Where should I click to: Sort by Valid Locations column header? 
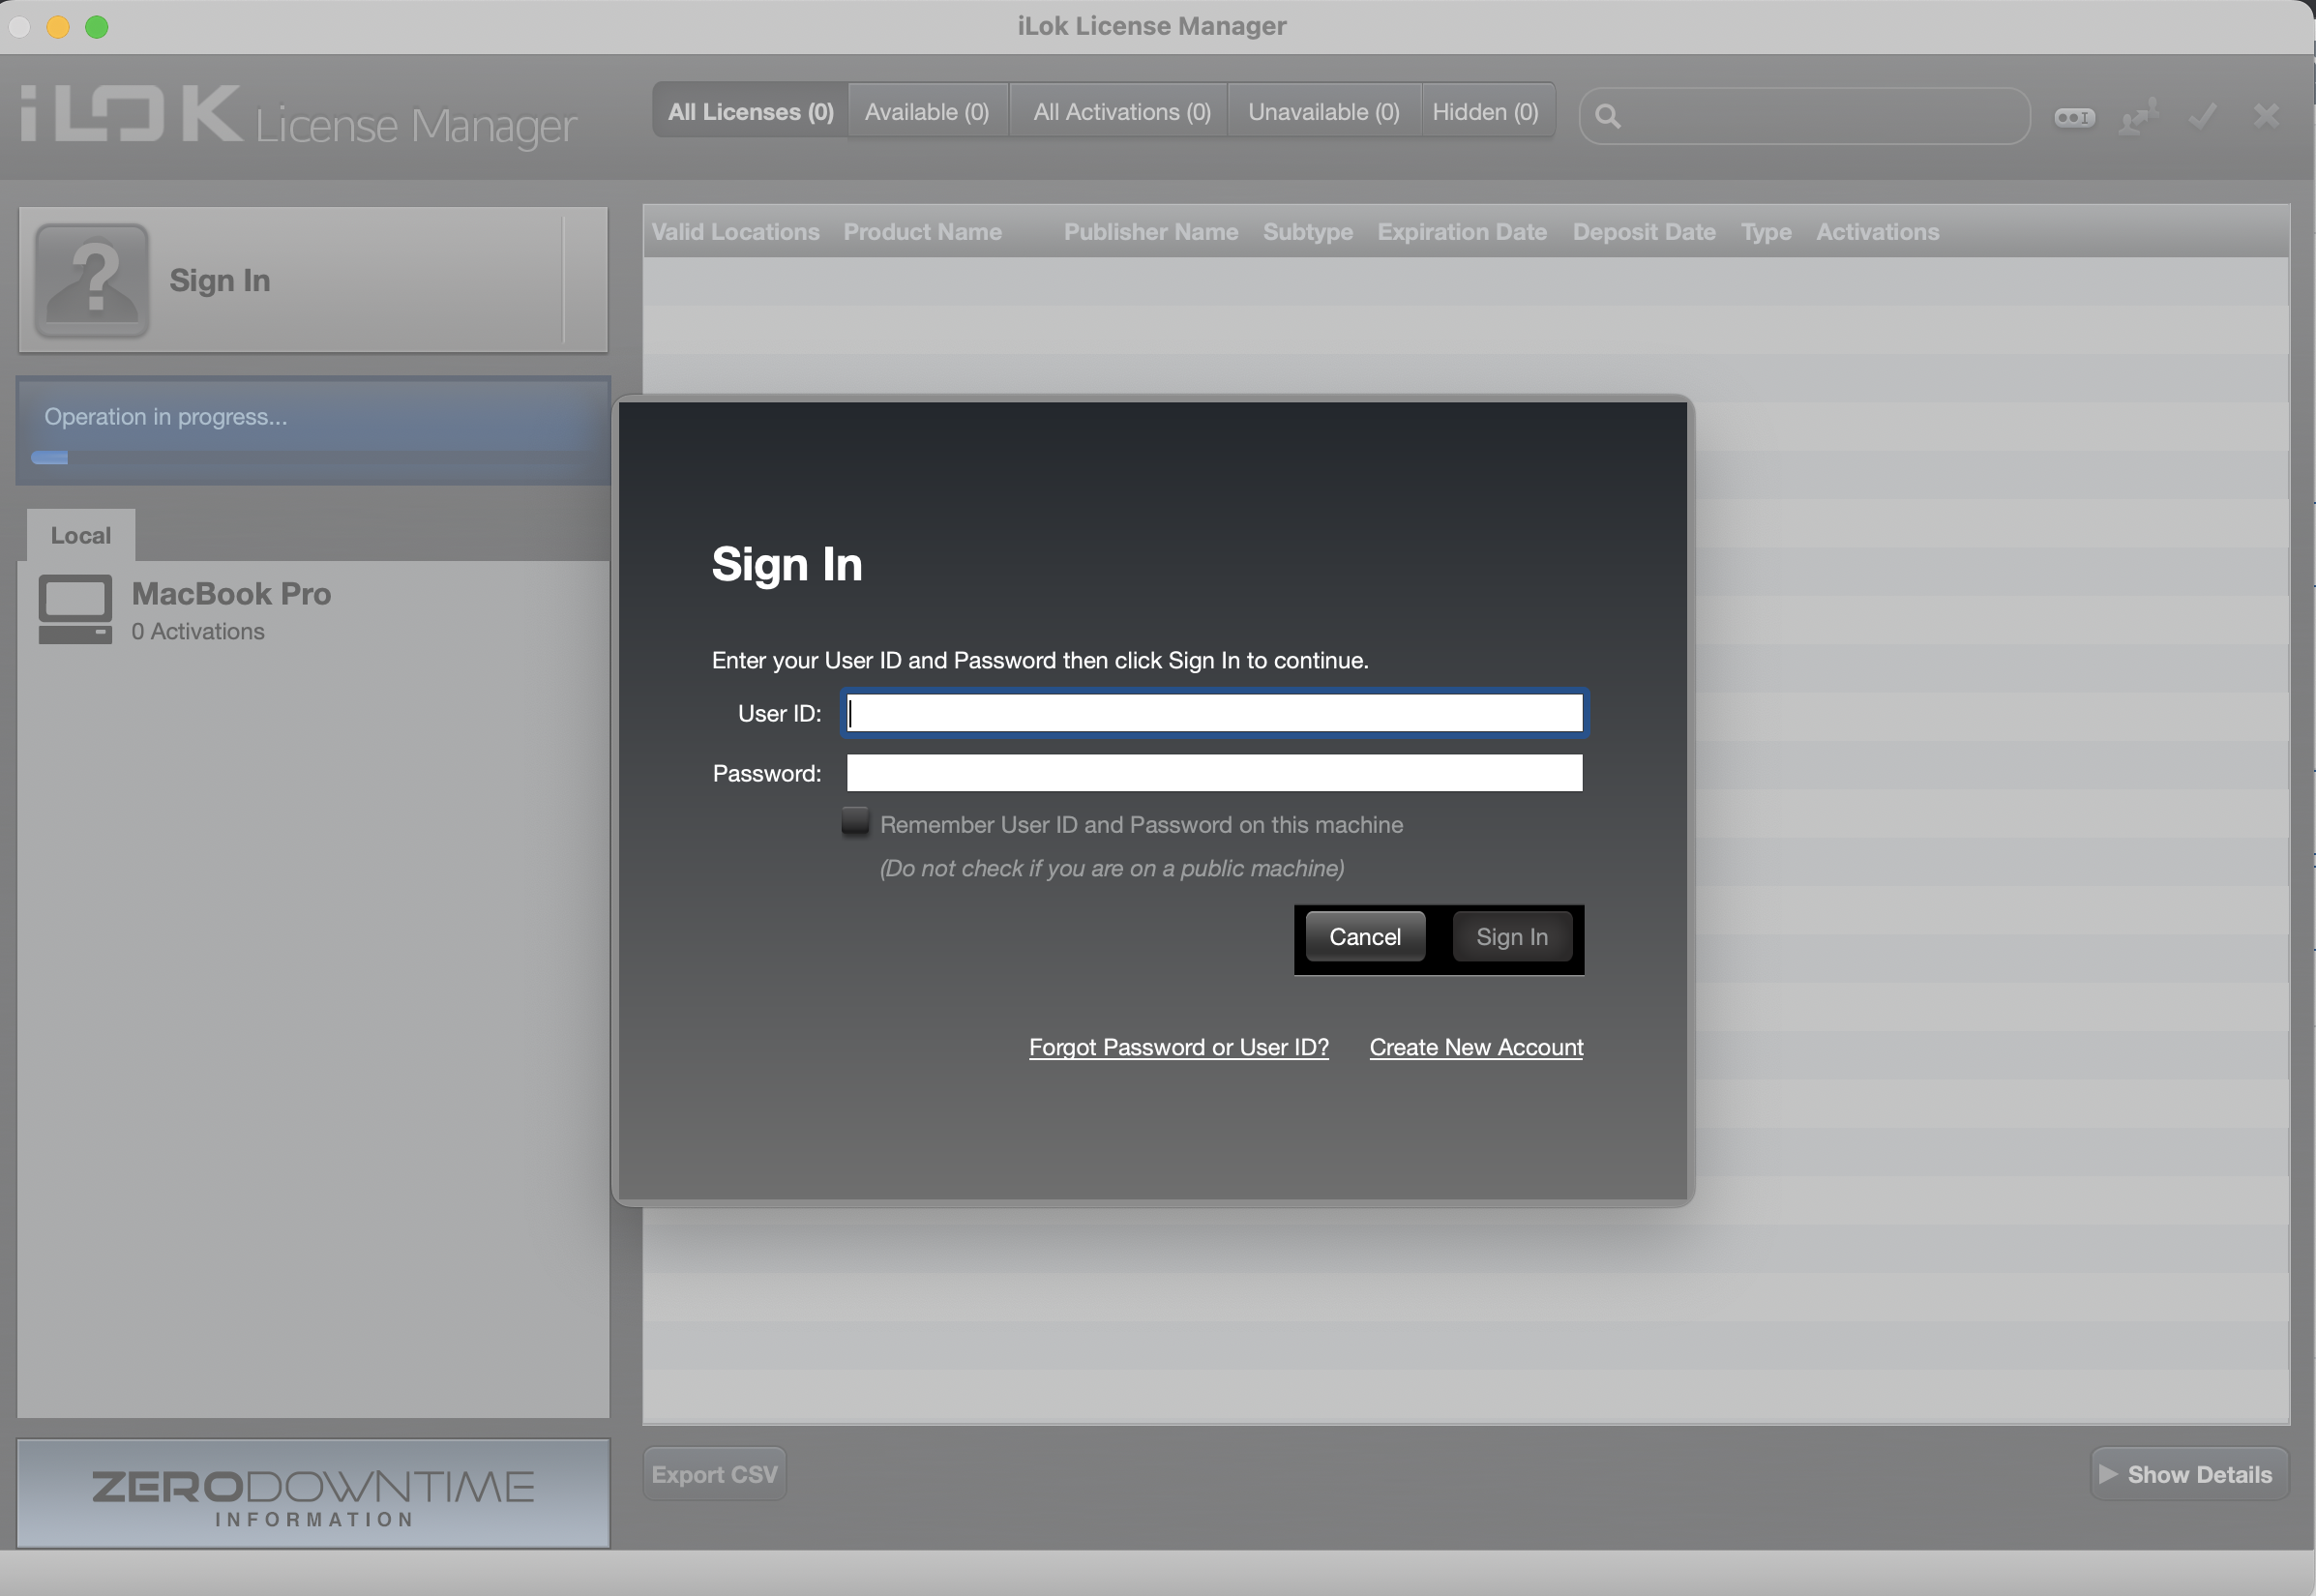(x=735, y=232)
